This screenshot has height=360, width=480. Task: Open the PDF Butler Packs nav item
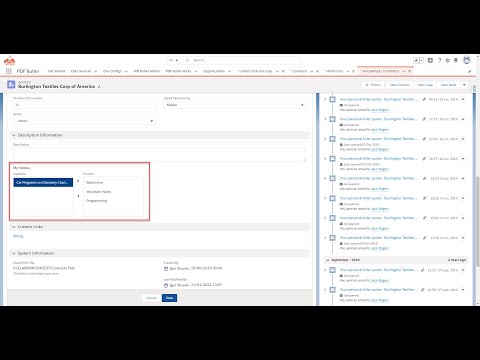179,71
